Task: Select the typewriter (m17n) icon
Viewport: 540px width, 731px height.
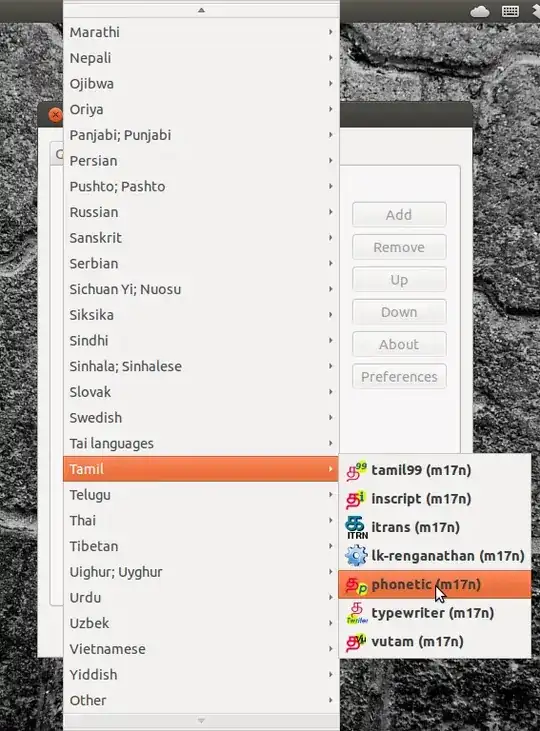Action: coord(357,614)
